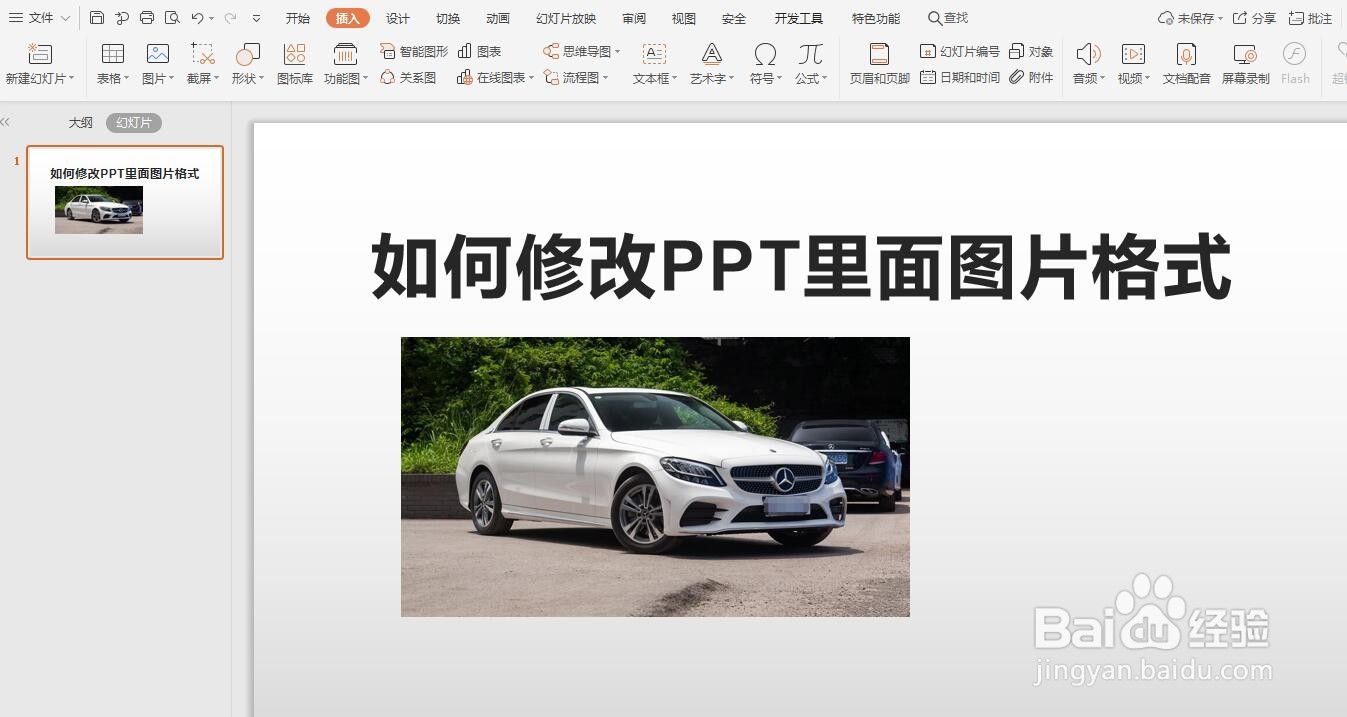Insert 幻灯片编号 slide number
Viewport: 1347px width, 717px height.
click(x=959, y=51)
